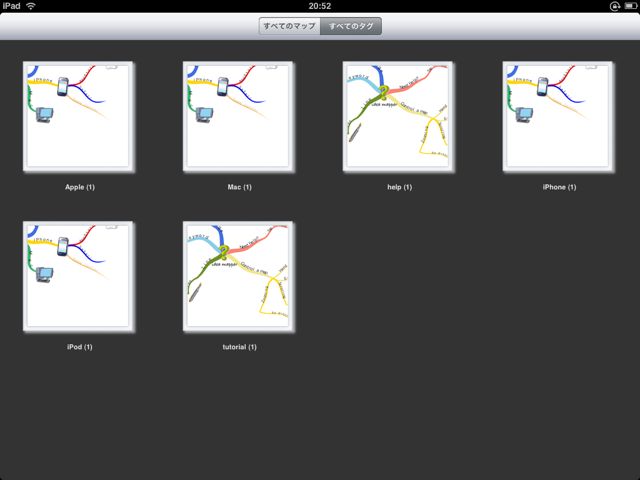This screenshot has height=480, width=640.
Task: Tap the battery indicator icon
Action: [x=630, y=6]
